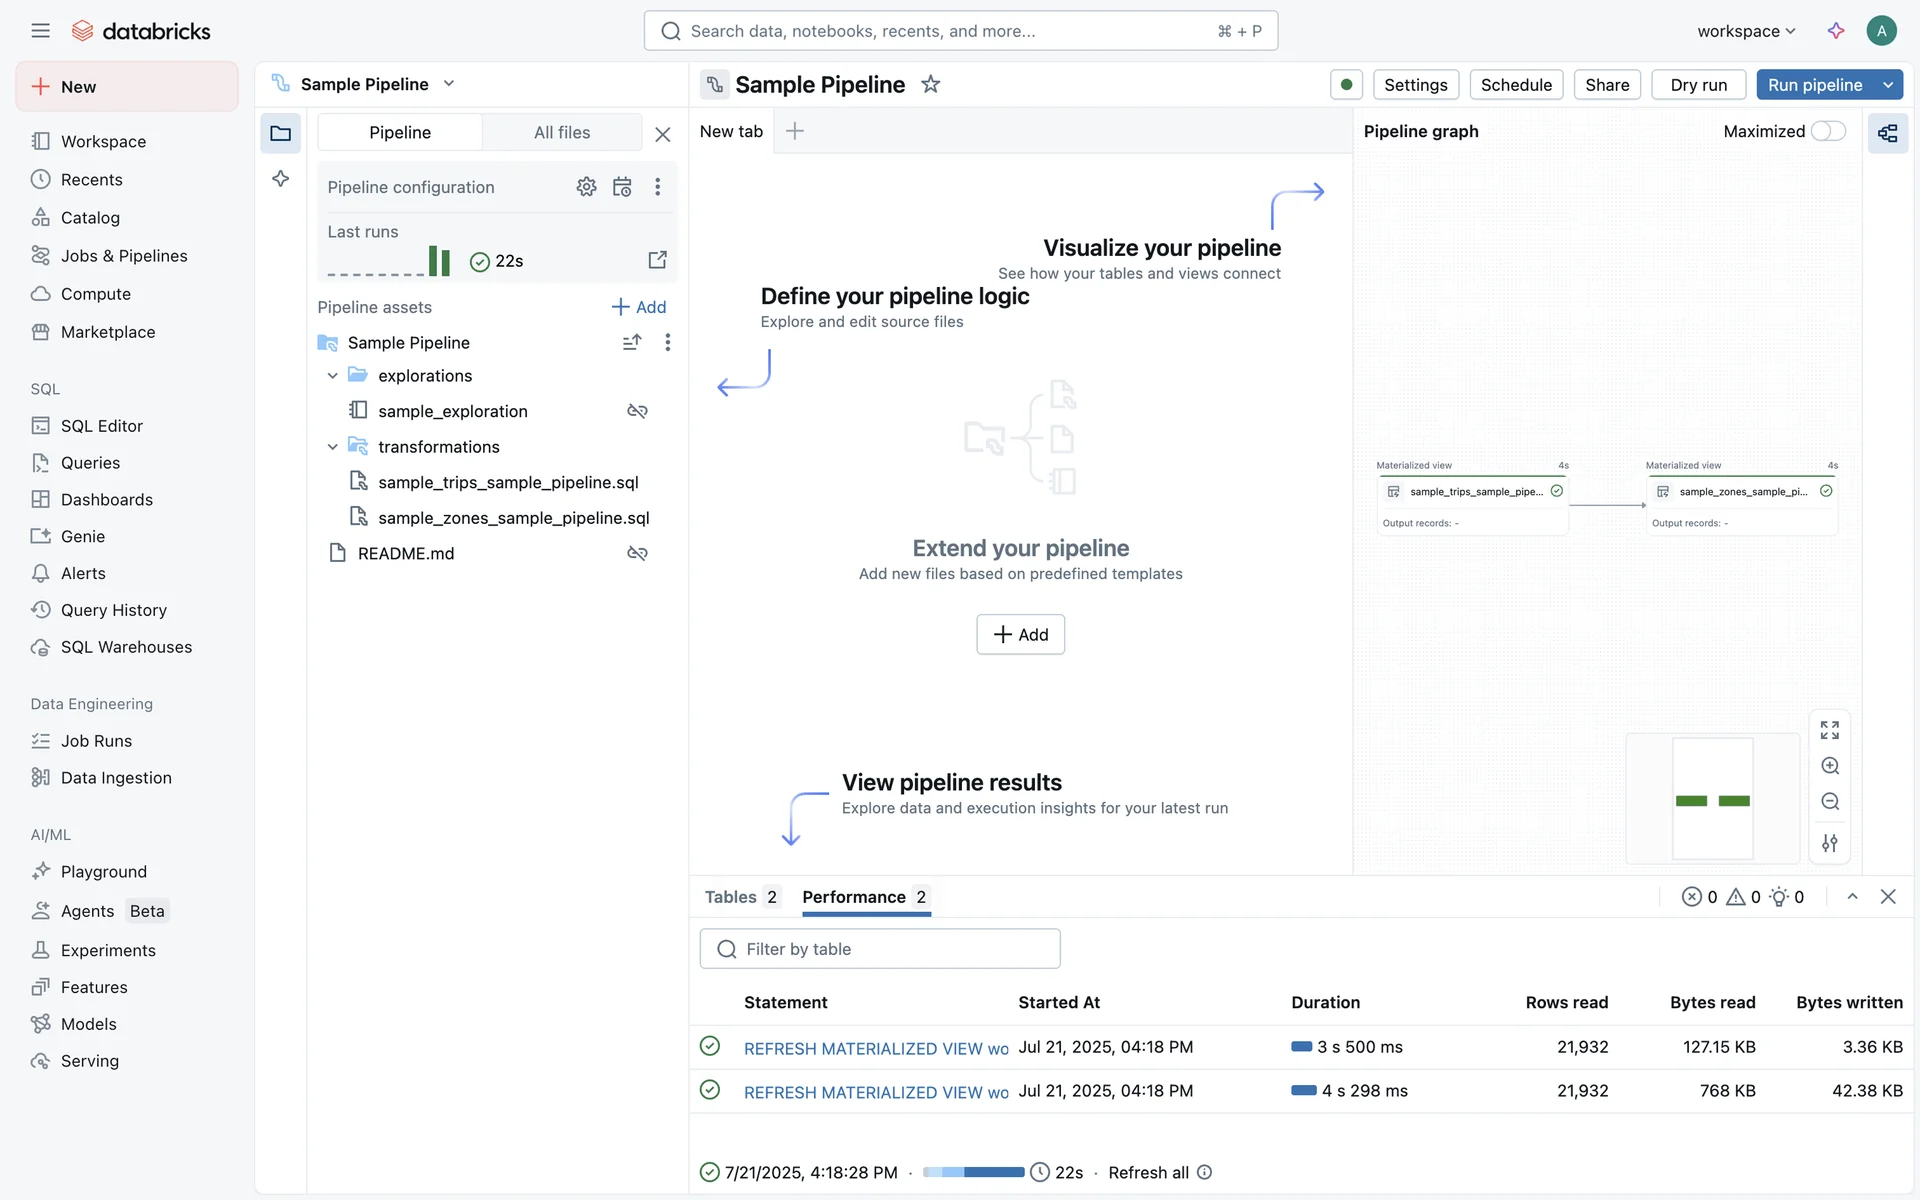This screenshot has width=1920, height=1200.
Task: Toggle unlink icon for sample_exploration
Action: click(637, 411)
